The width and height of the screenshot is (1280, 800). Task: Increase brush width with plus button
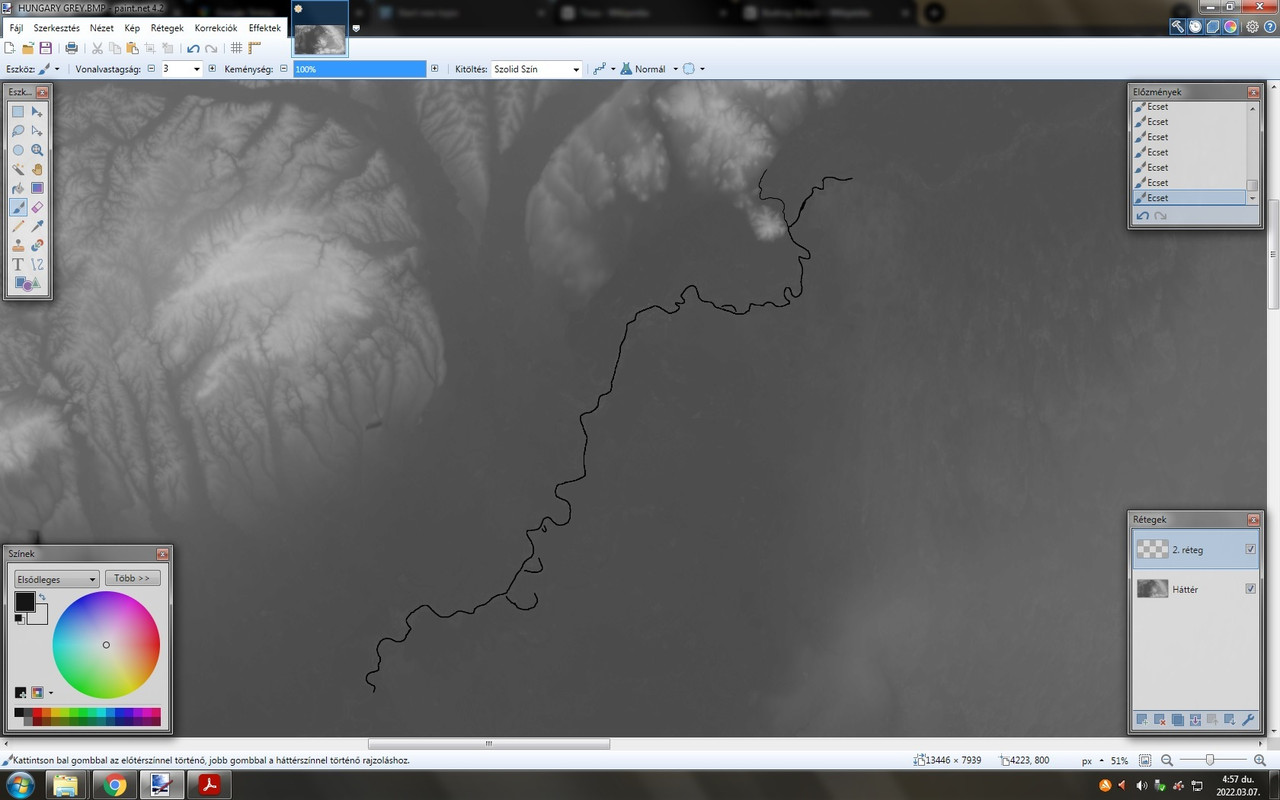(212, 69)
